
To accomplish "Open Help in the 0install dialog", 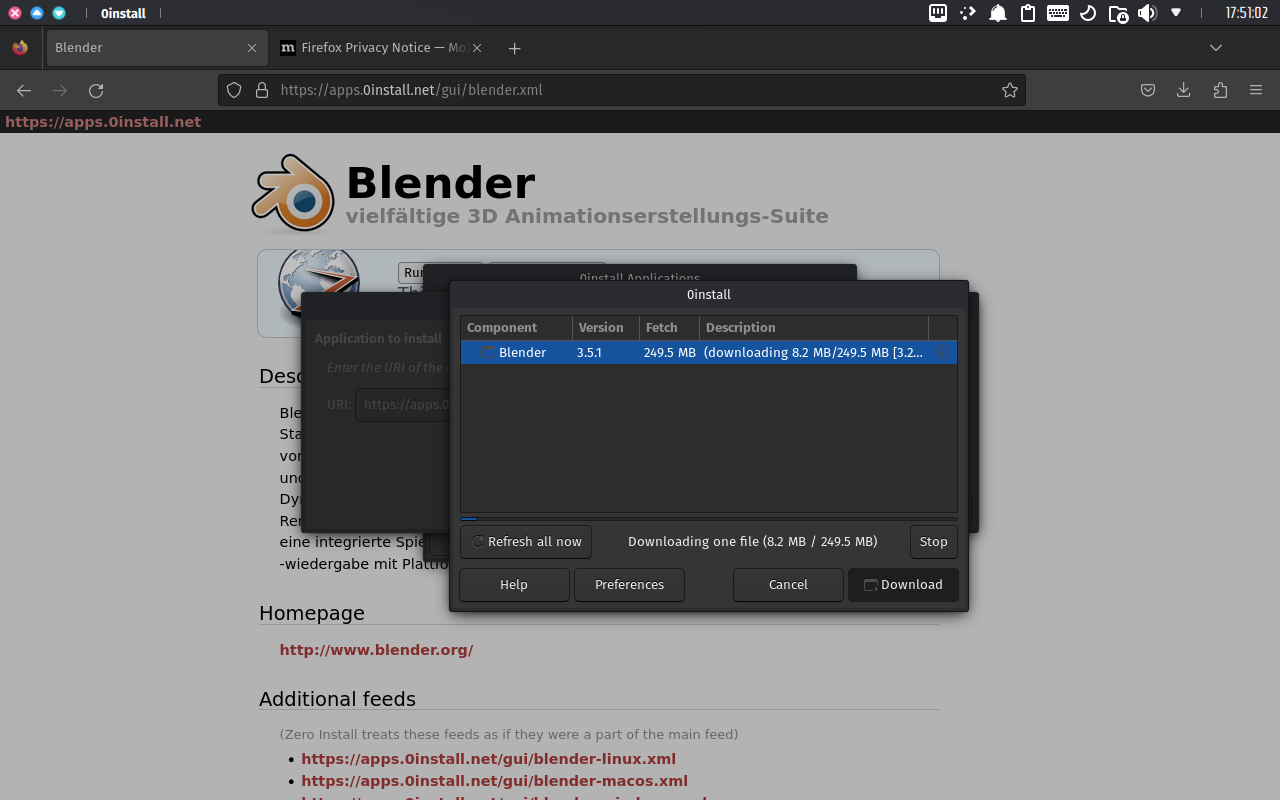I will [x=514, y=585].
